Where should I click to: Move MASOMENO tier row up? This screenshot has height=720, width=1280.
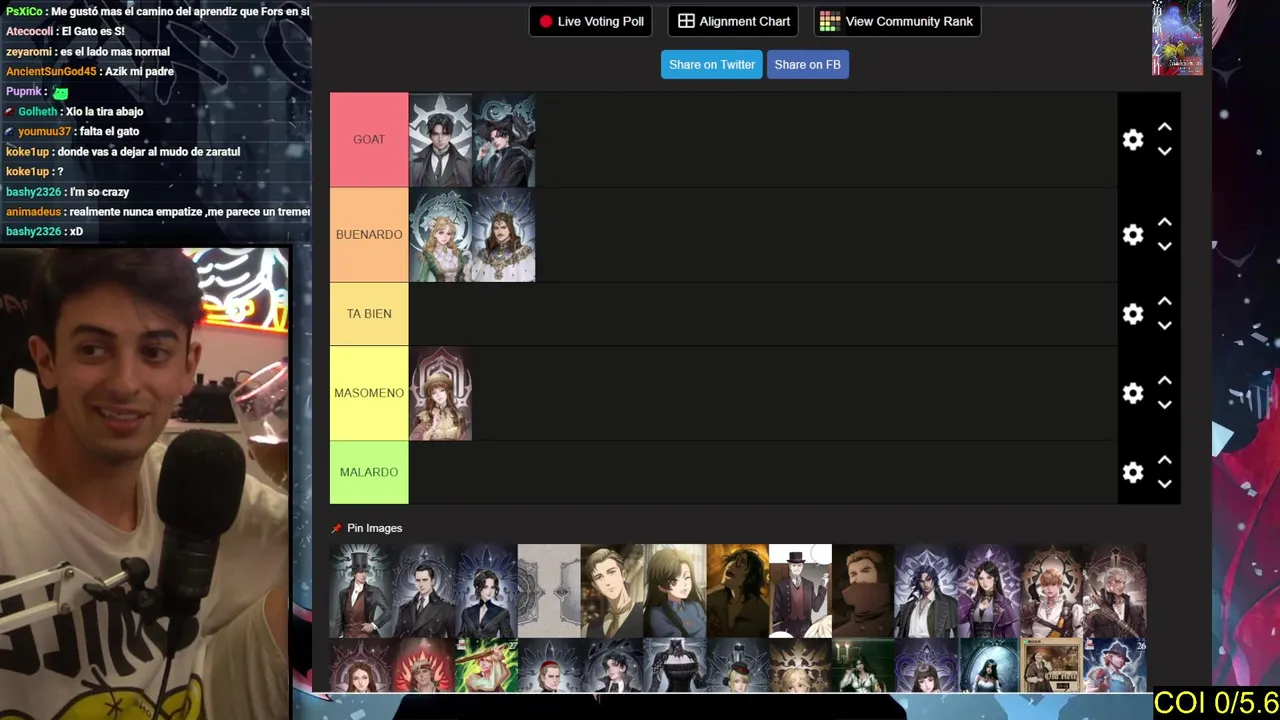pos(1164,381)
